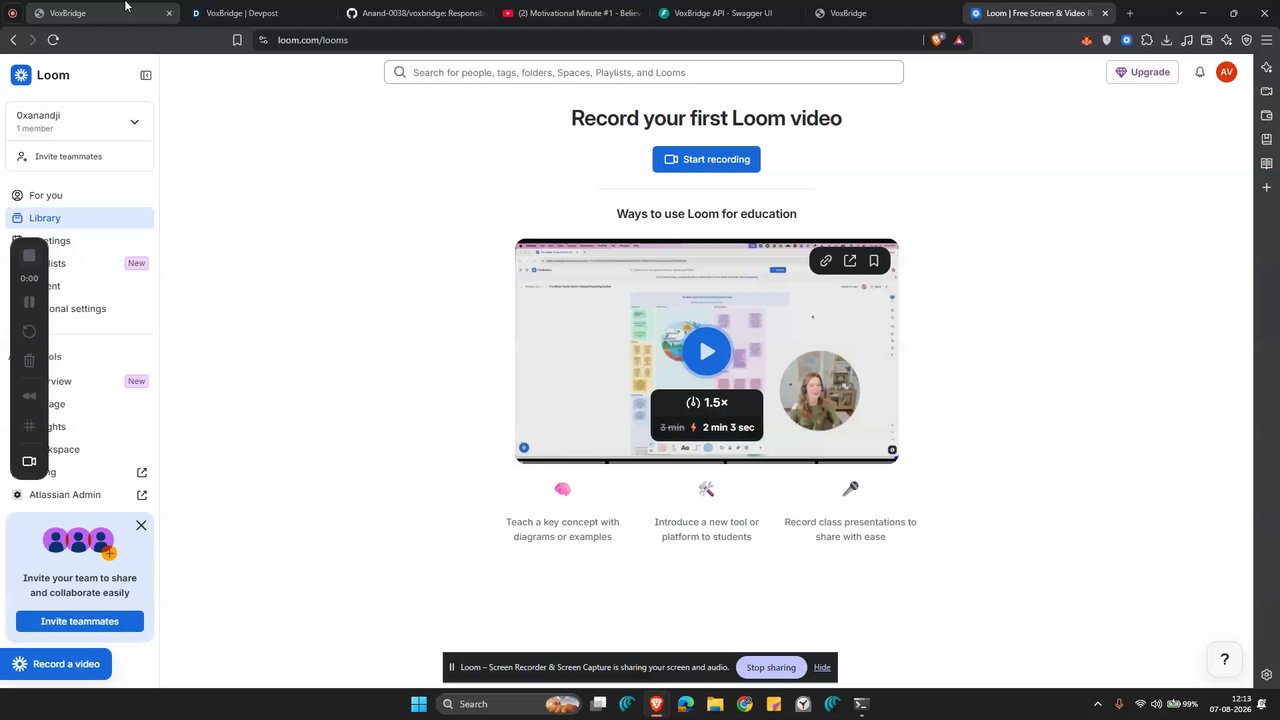Open Atlassian Admin from the sidebar
Image resolution: width=1280 pixels, height=720 pixels.
[80, 495]
